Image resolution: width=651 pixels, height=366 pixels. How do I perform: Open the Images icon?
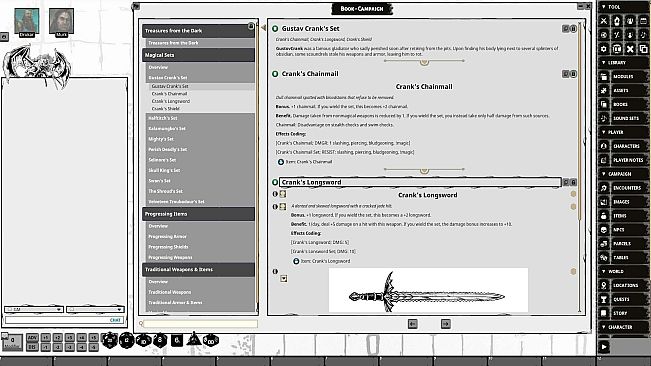point(604,202)
